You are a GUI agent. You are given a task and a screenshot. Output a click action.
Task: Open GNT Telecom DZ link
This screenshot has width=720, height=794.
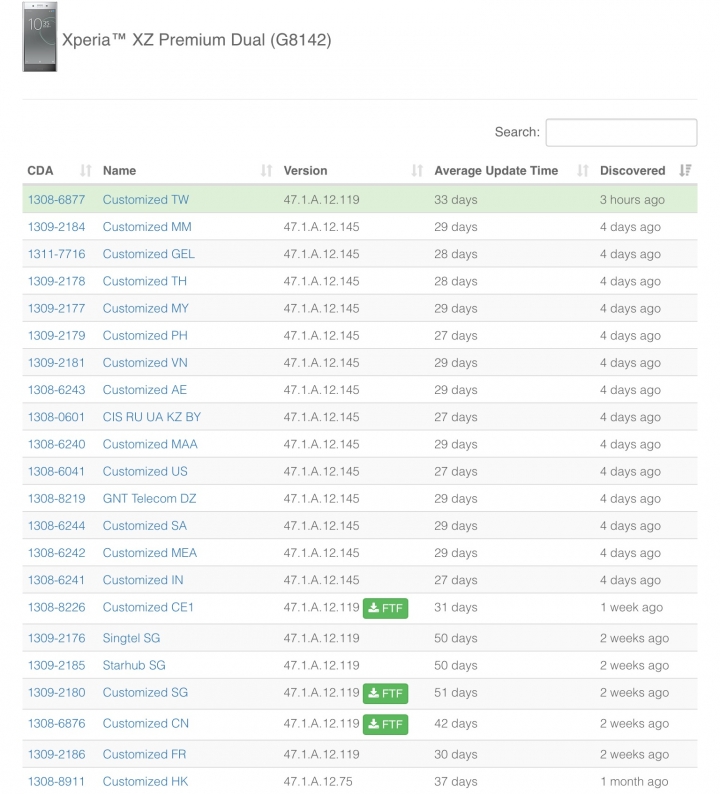tap(149, 498)
